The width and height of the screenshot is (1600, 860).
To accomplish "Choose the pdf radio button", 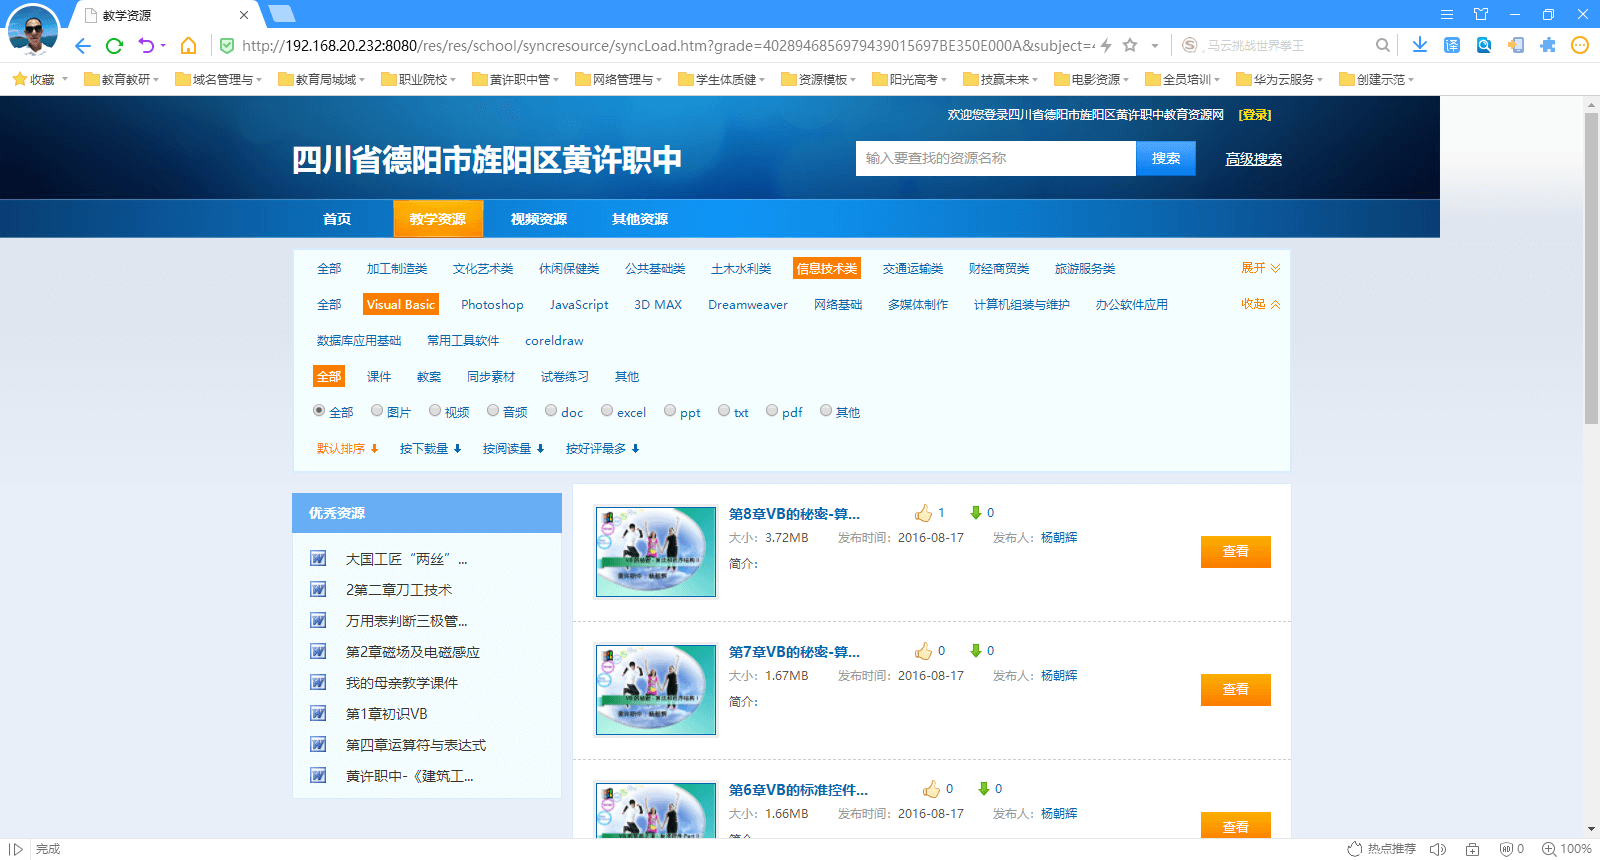I will pyautogui.click(x=772, y=411).
